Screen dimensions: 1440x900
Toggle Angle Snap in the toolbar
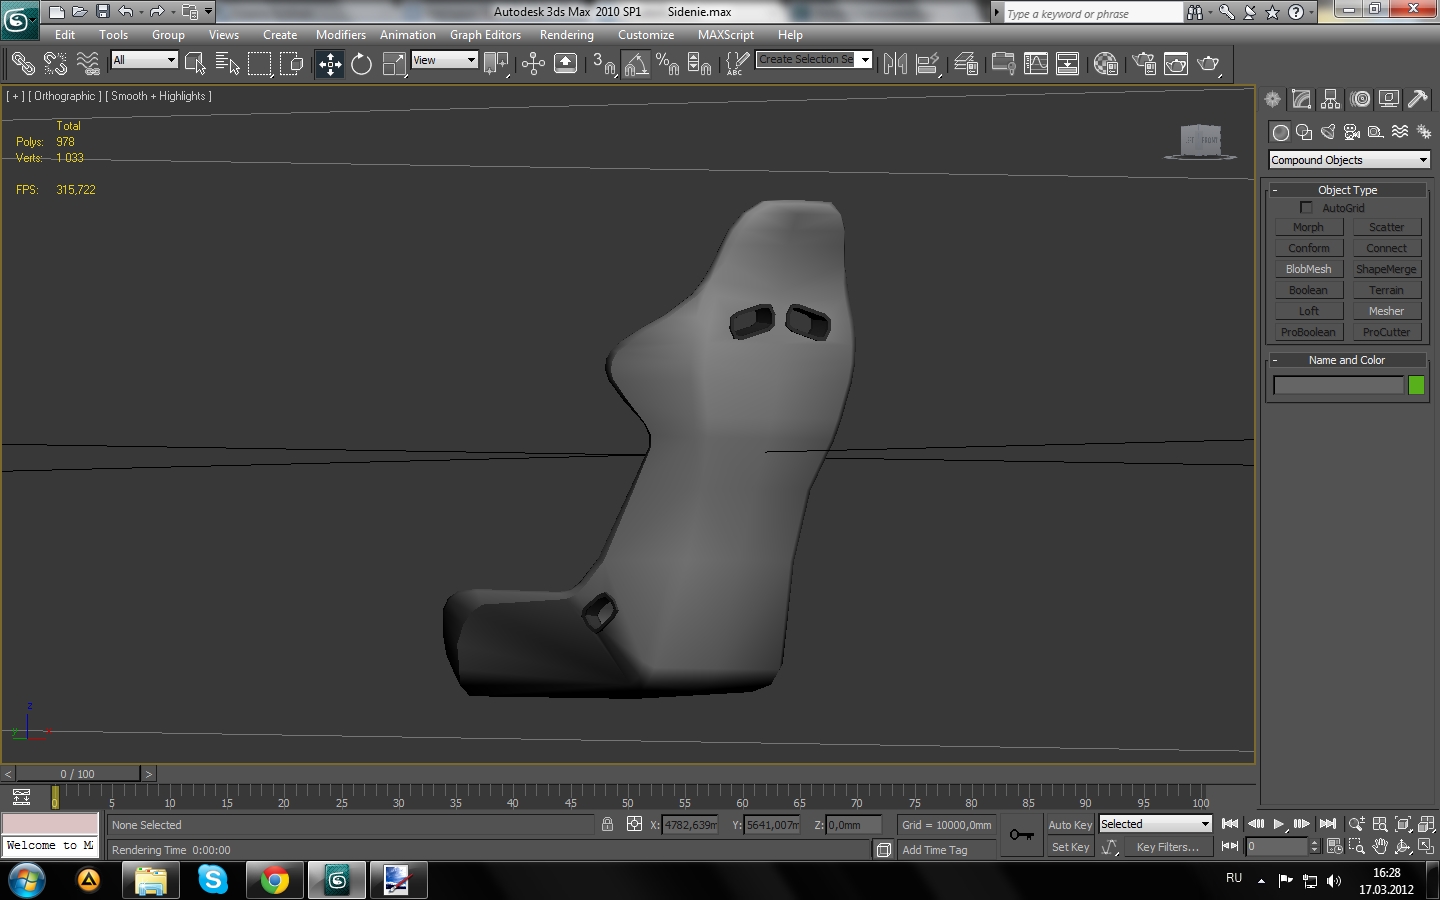pyautogui.click(x=636, y=65)
